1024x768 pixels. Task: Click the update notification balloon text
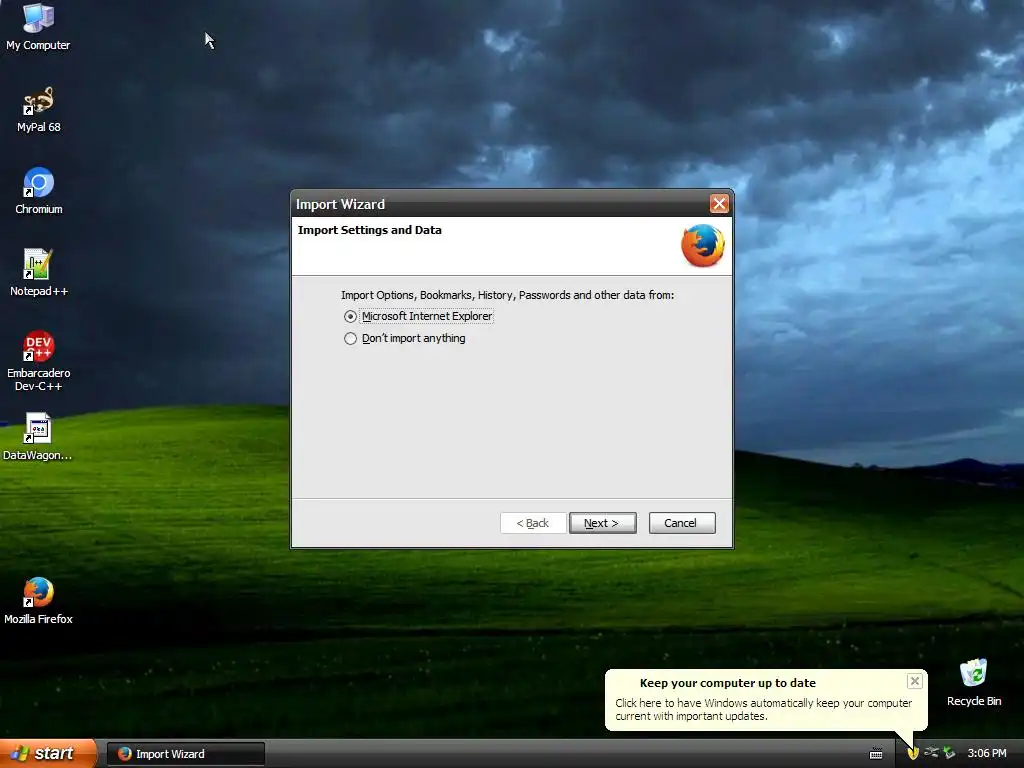(x=763, y=709)
